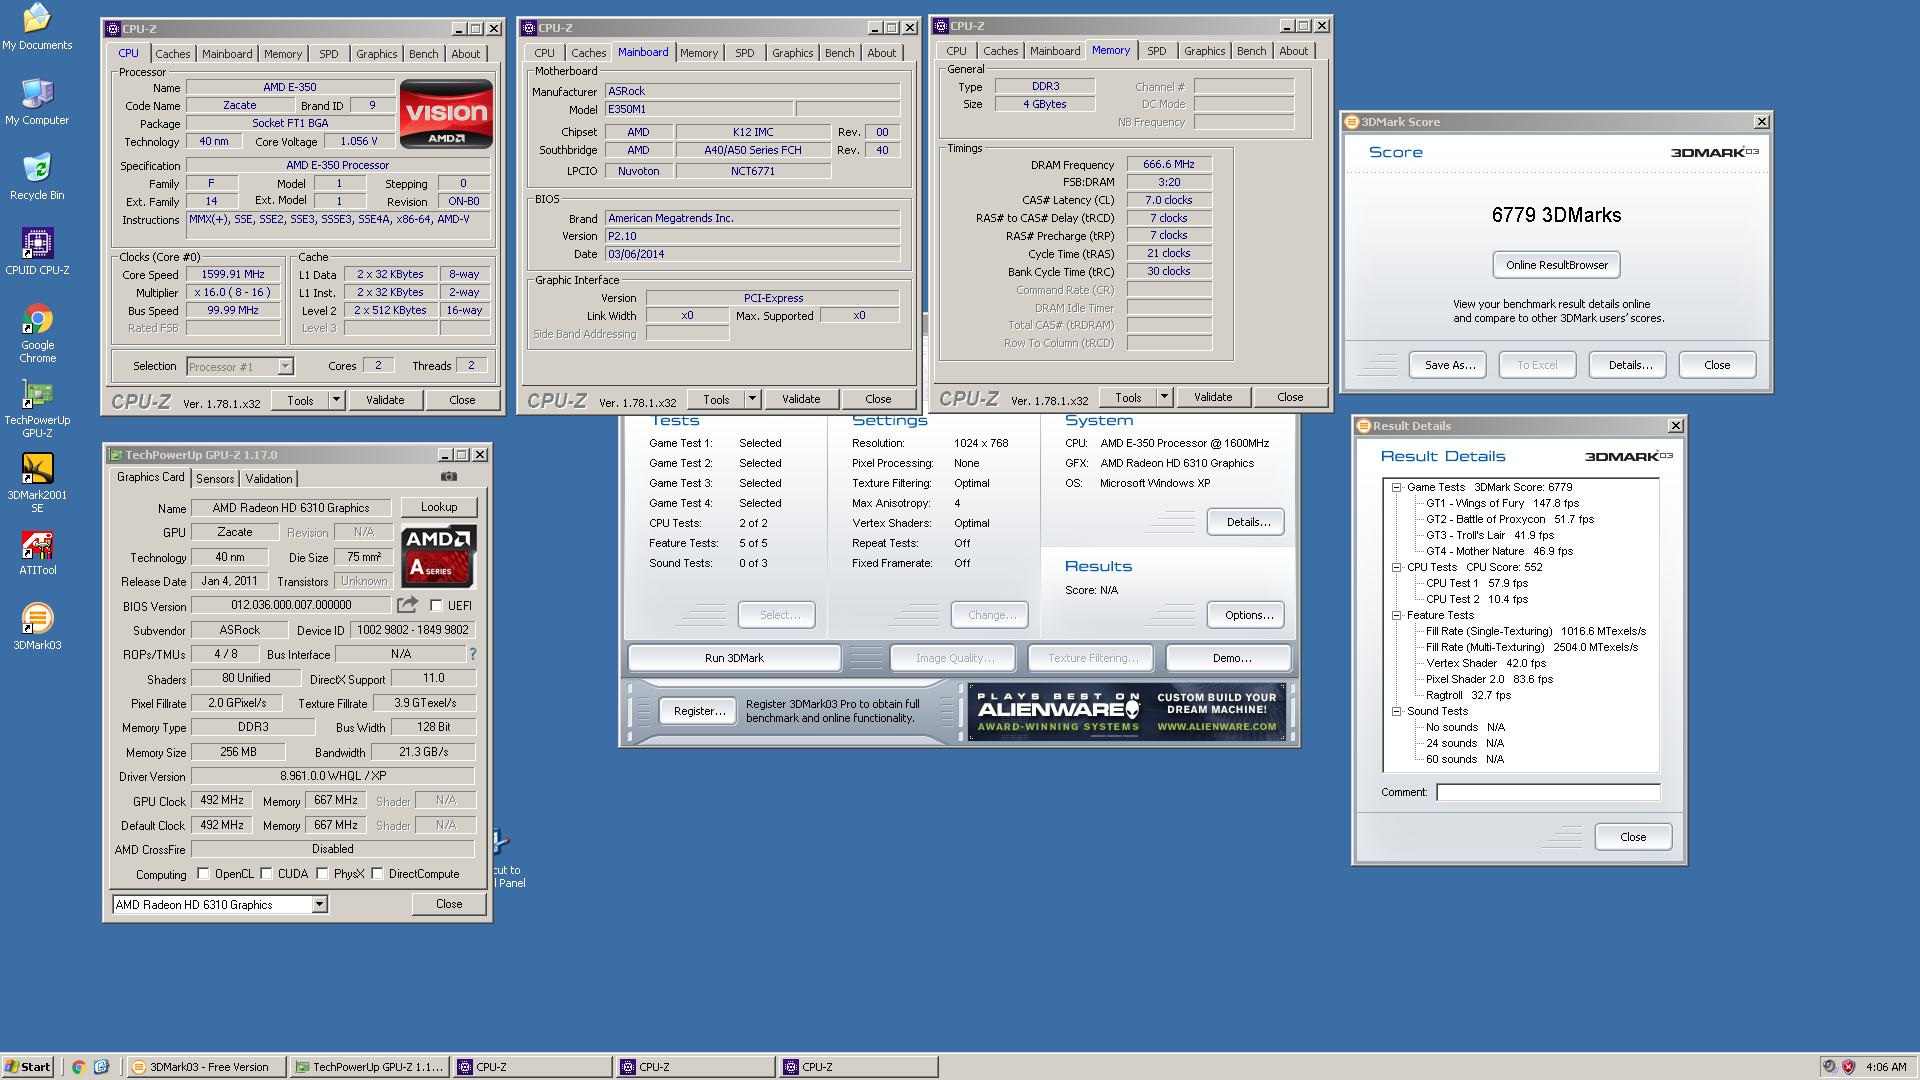Click Validate button in first CPU-Z window
This screenshot has width=1920, height=1080.
pyautogui.click(x=385, y=400)
